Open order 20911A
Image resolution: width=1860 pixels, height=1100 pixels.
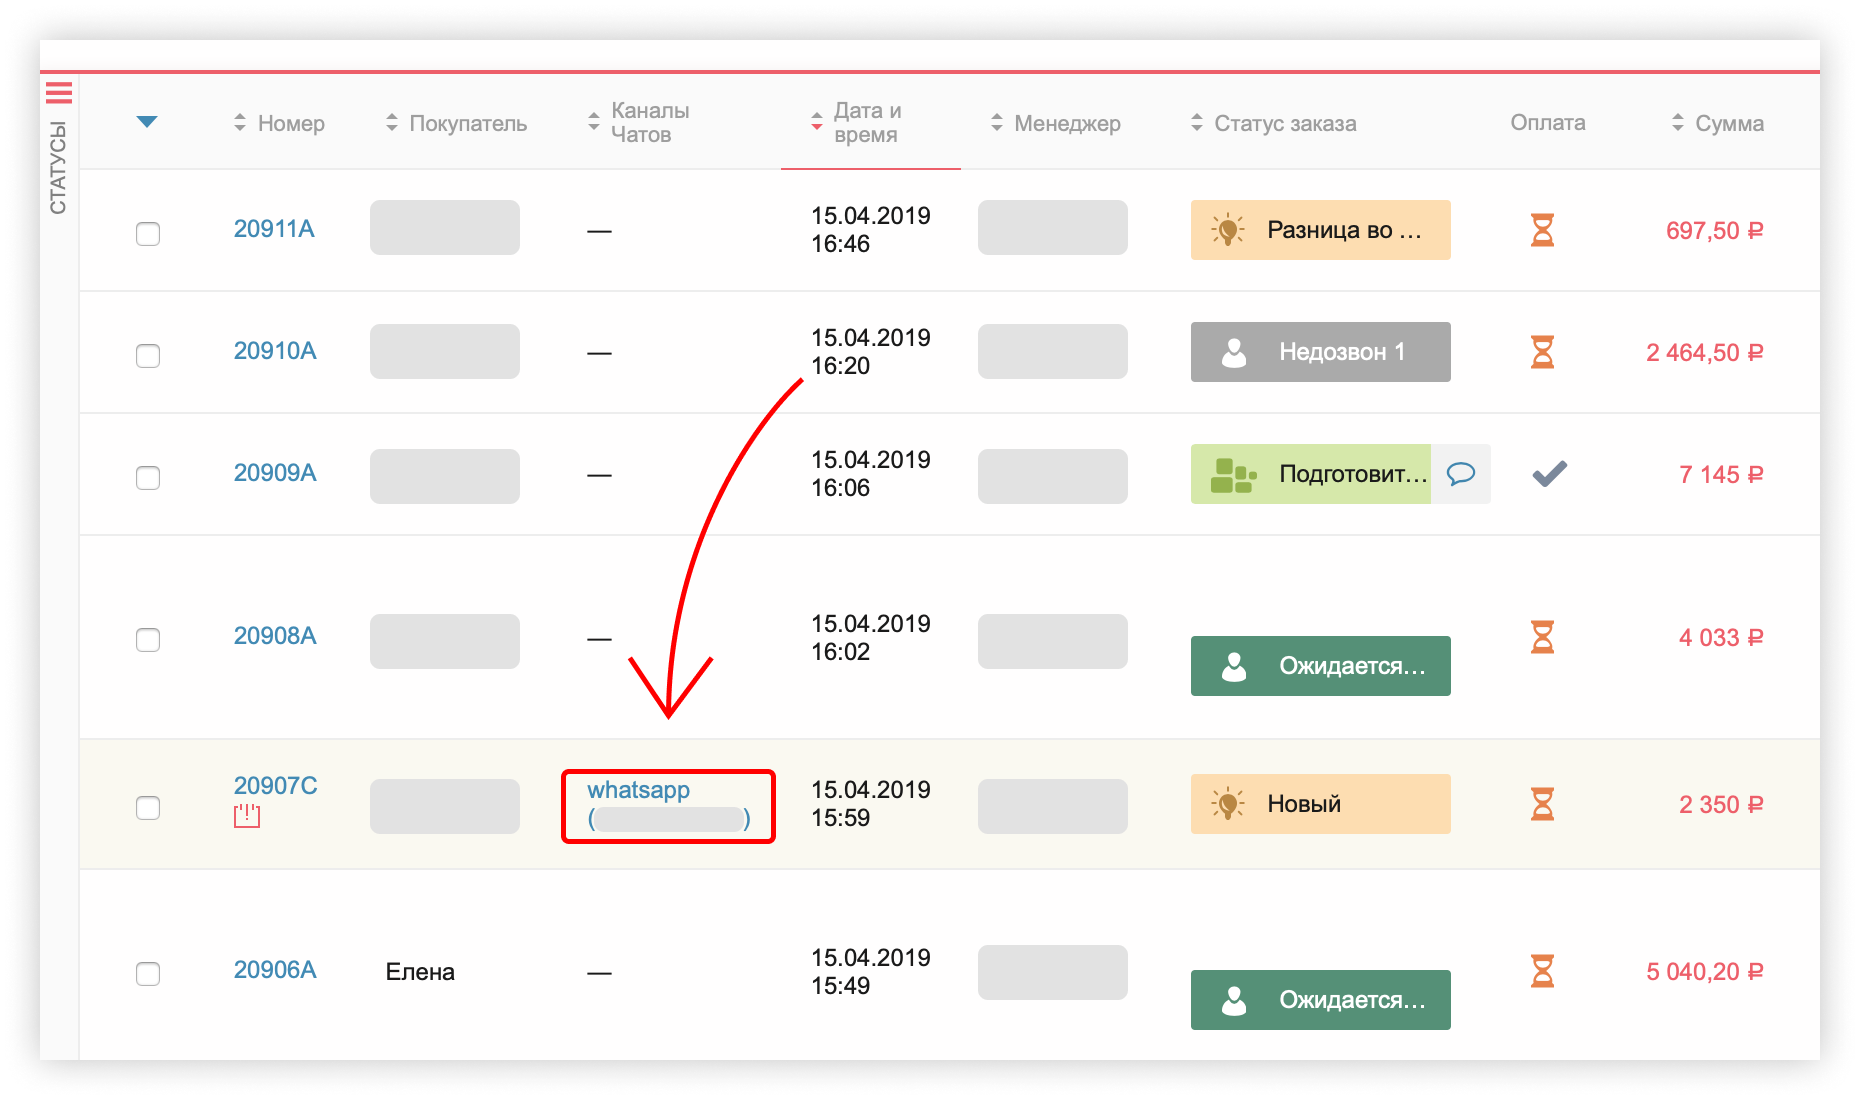click(274, 229)
